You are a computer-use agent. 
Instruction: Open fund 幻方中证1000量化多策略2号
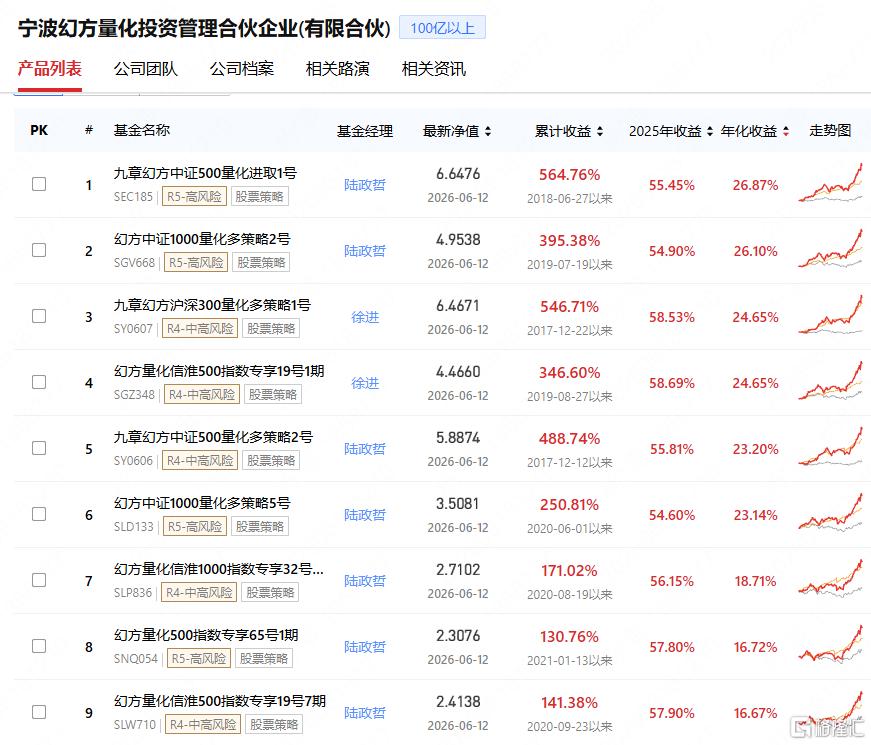(202, 239)
